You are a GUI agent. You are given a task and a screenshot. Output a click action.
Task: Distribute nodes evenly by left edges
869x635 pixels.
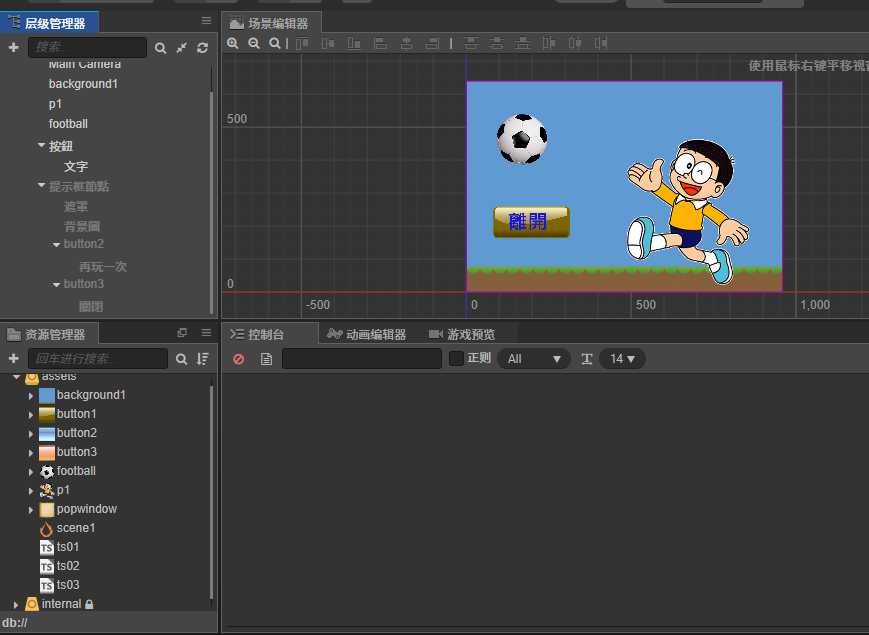click(549, 43)
